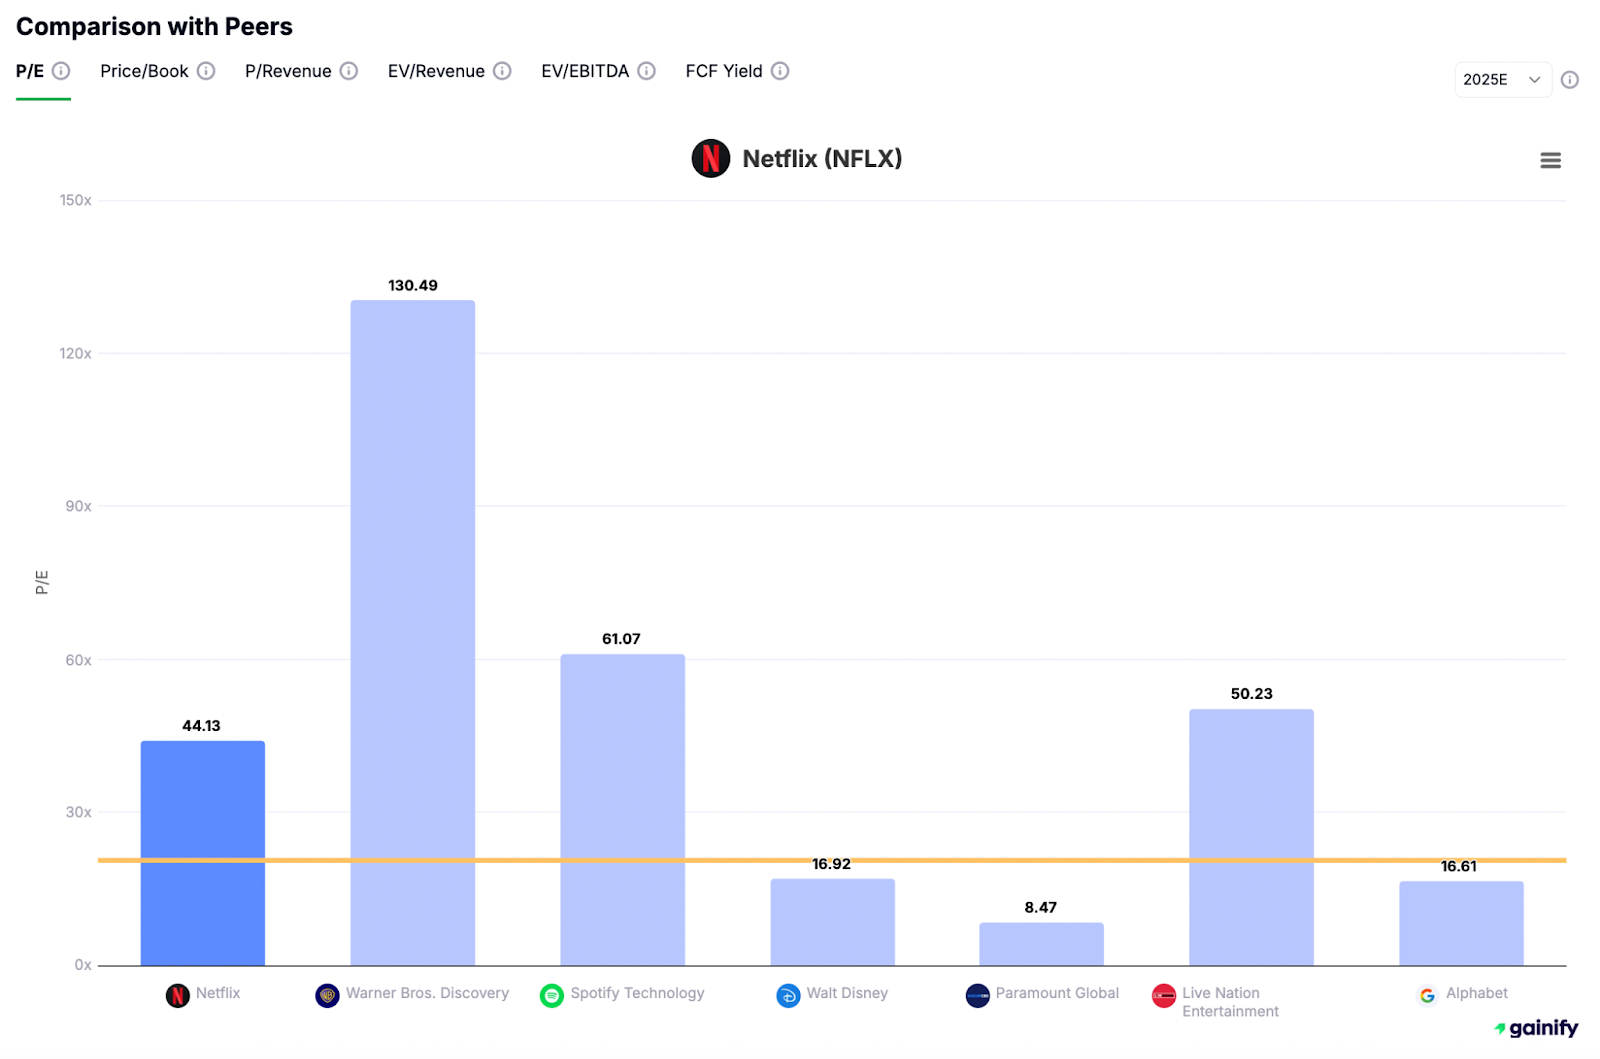1600x1059 pixels.
Task: Click the Live Nation Entertainment logo icon
Action: [1164, 995]
